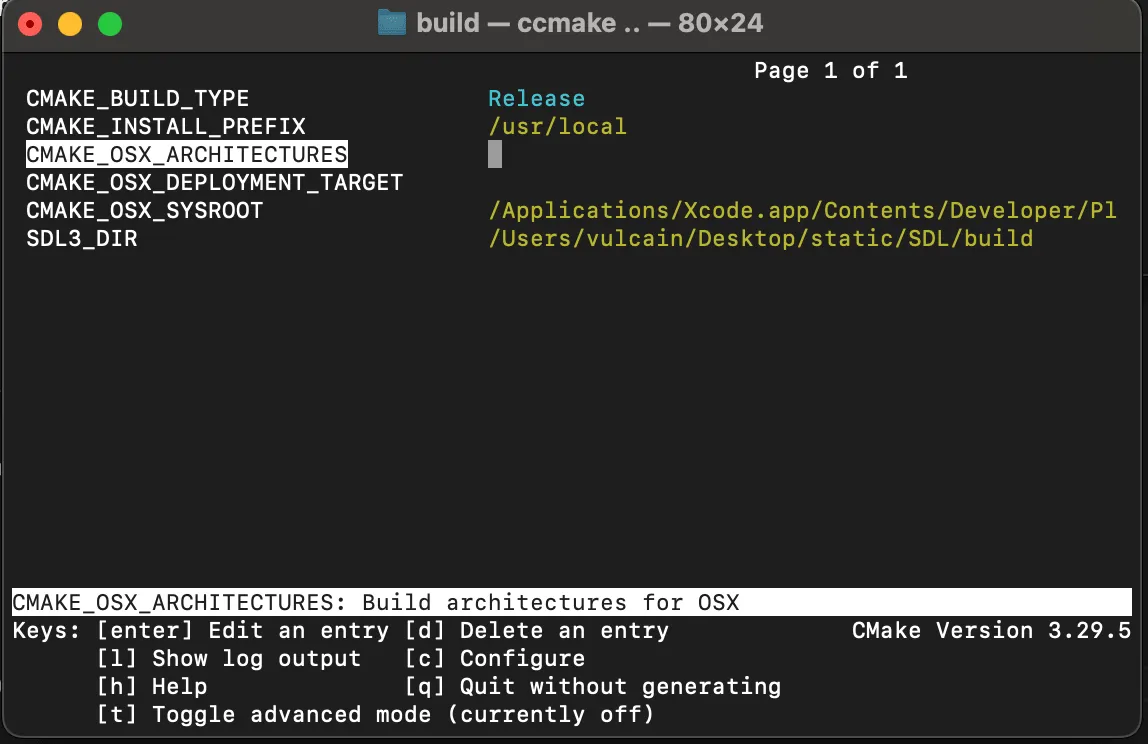Click the [q] Quit without generating hint
Viewport: 1148px width, 744px height.
(x=593, y=685)
